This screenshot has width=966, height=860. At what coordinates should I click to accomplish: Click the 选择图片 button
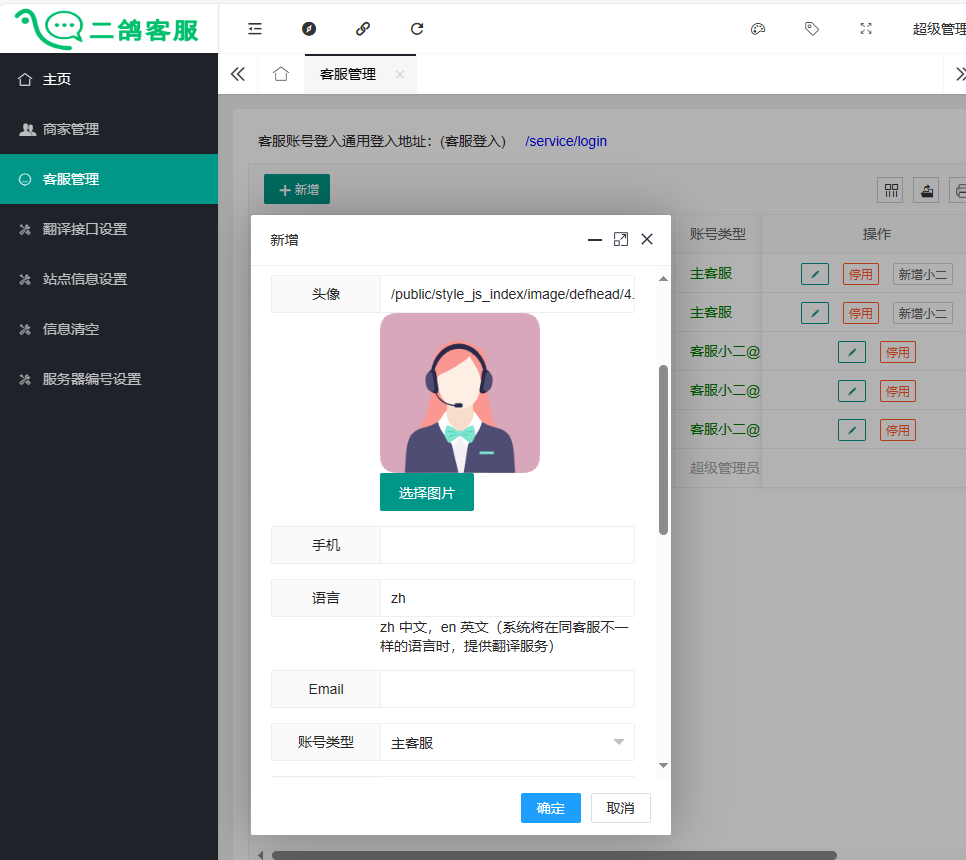[426, 492]
